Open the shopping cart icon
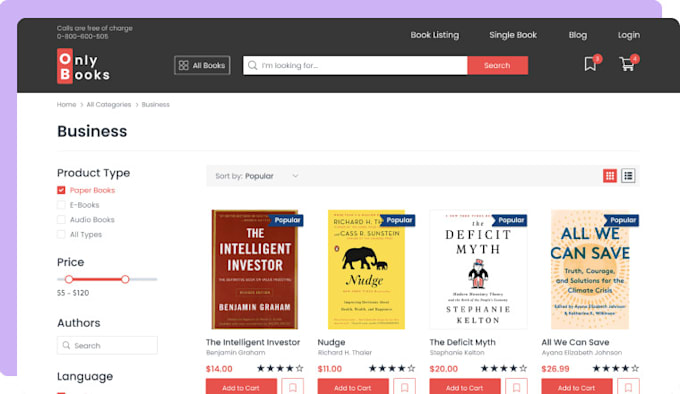680x394 pixels. [627, 64]
